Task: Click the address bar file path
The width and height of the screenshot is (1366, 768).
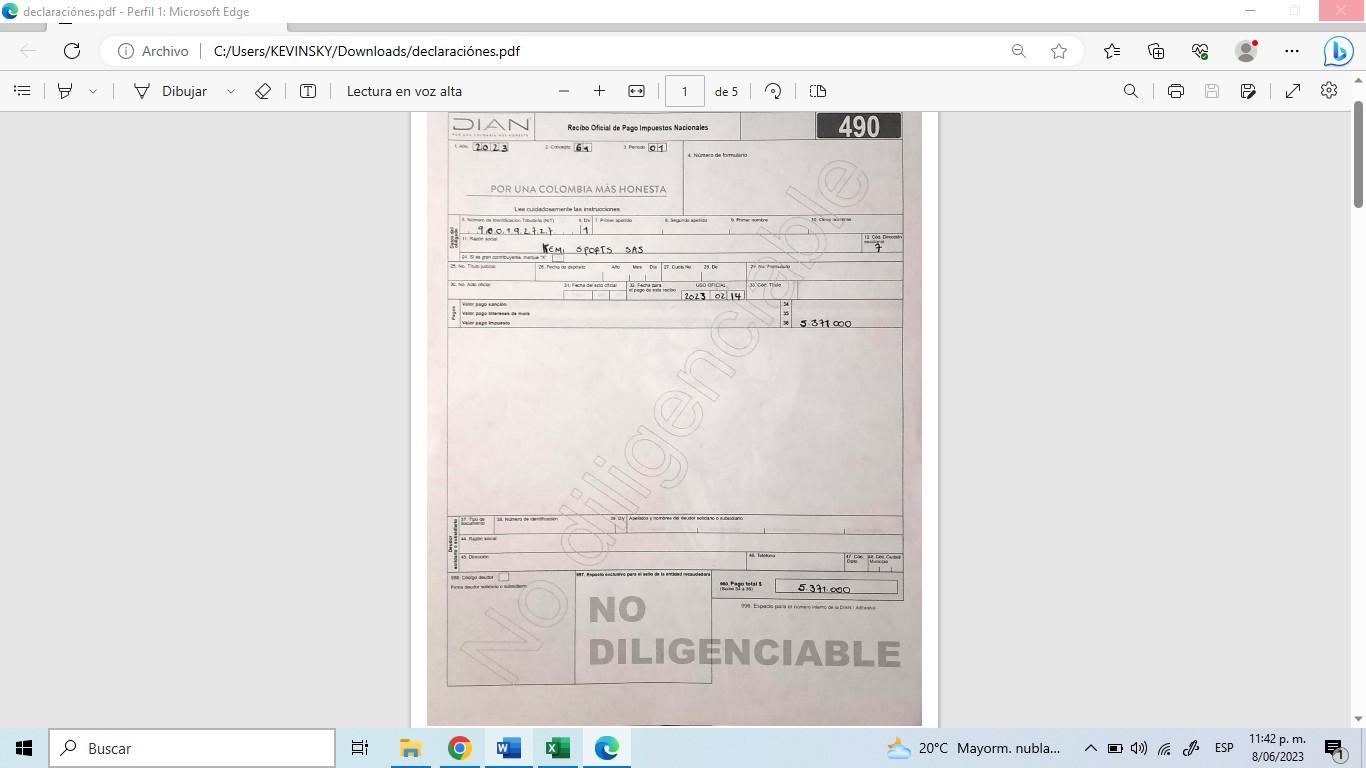Action: (367, 51)
